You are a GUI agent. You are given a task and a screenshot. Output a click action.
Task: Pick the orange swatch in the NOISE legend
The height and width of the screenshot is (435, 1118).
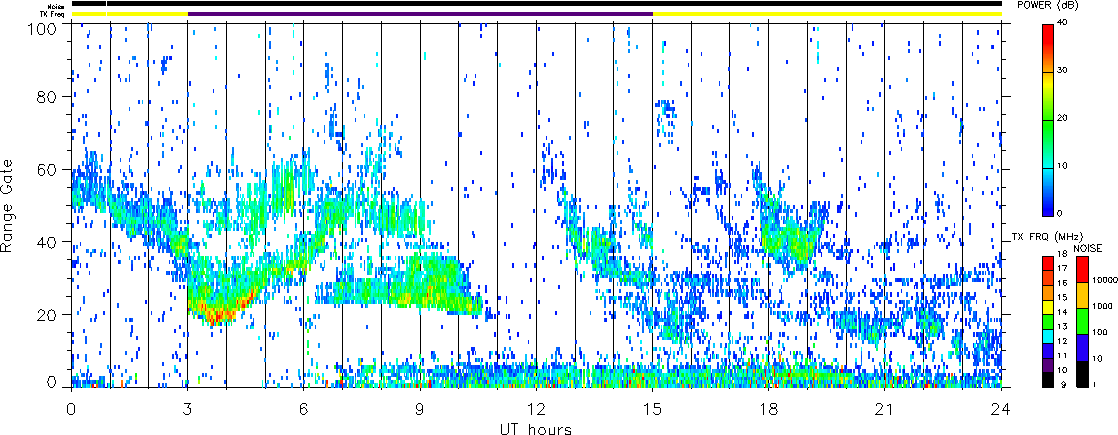(1082, 295)
